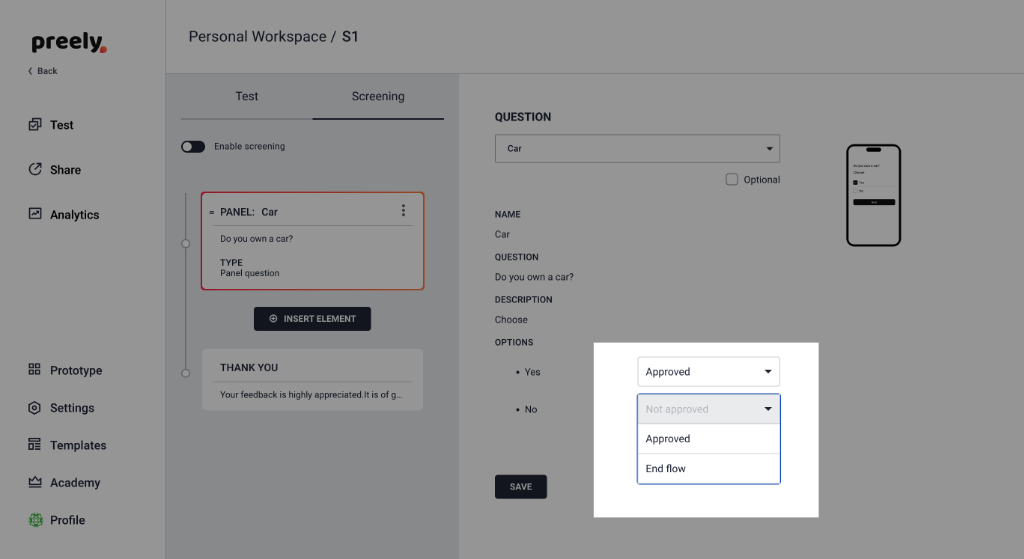Screen dimensions: 1024x559
Task: Click the thank-you 'Your feedback is highly appreciated' text
Action: [311, 394]
